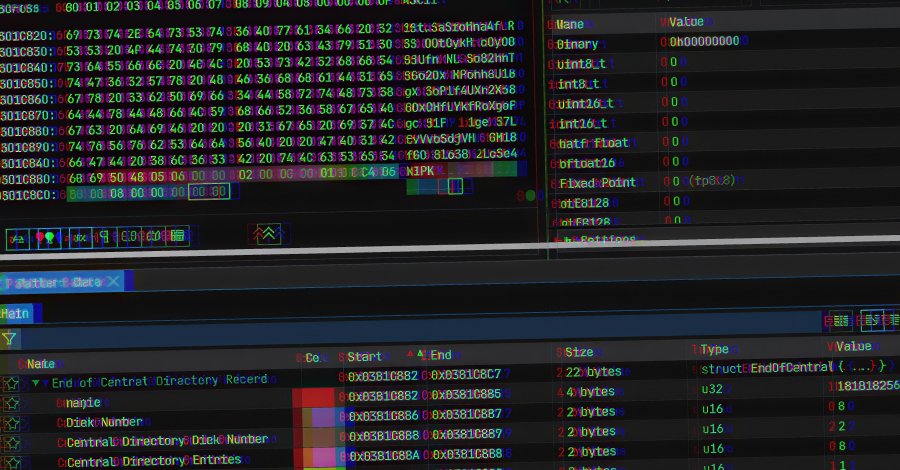Image resolution: width=900 pixels, height=470 pixels.
Task: Click the filter funnel icon in Pattern Data
Action: 10,339
